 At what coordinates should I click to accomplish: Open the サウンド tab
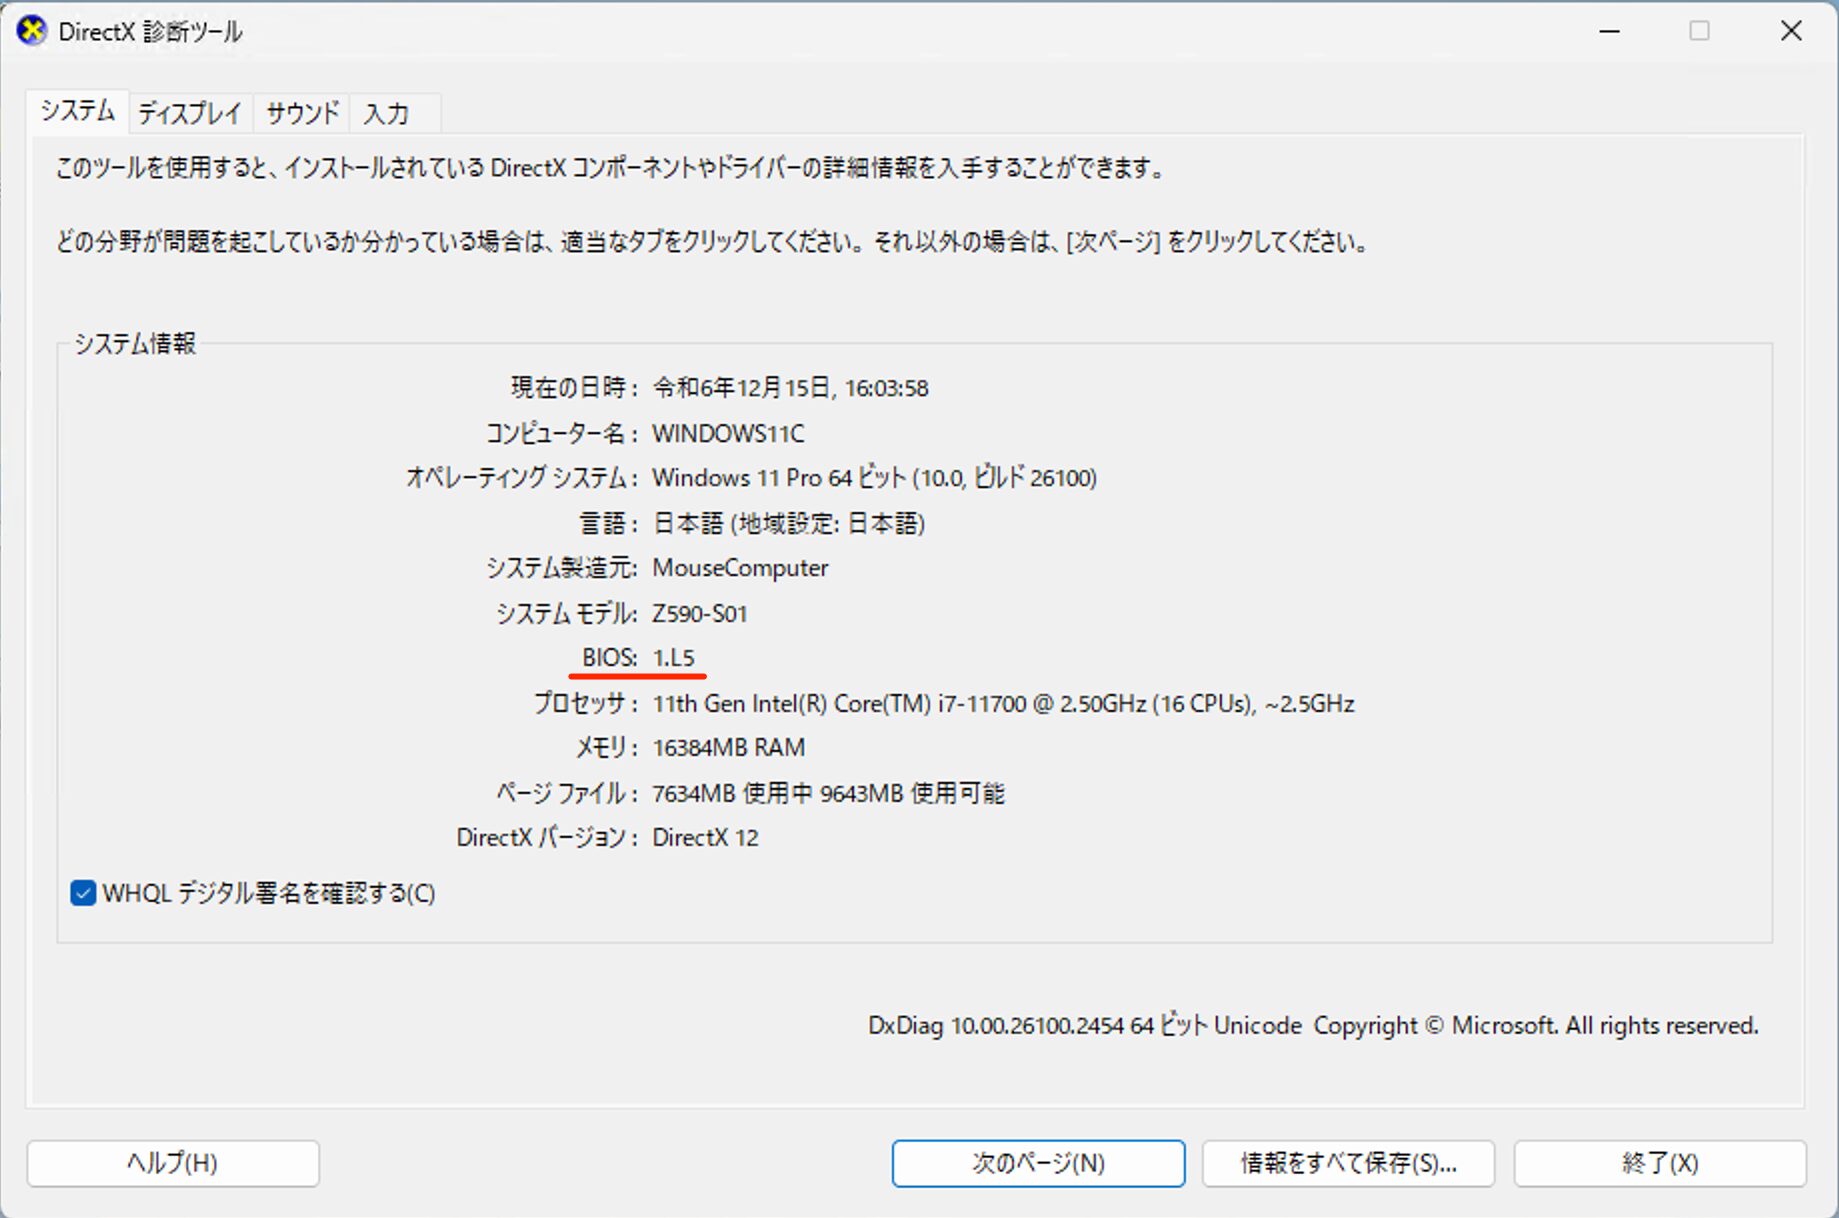coord(299,113)
